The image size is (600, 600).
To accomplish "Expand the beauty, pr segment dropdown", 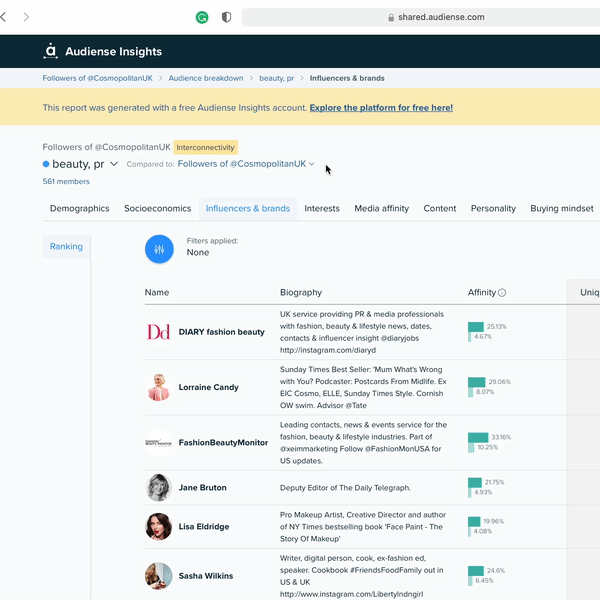I will (114, 164).
